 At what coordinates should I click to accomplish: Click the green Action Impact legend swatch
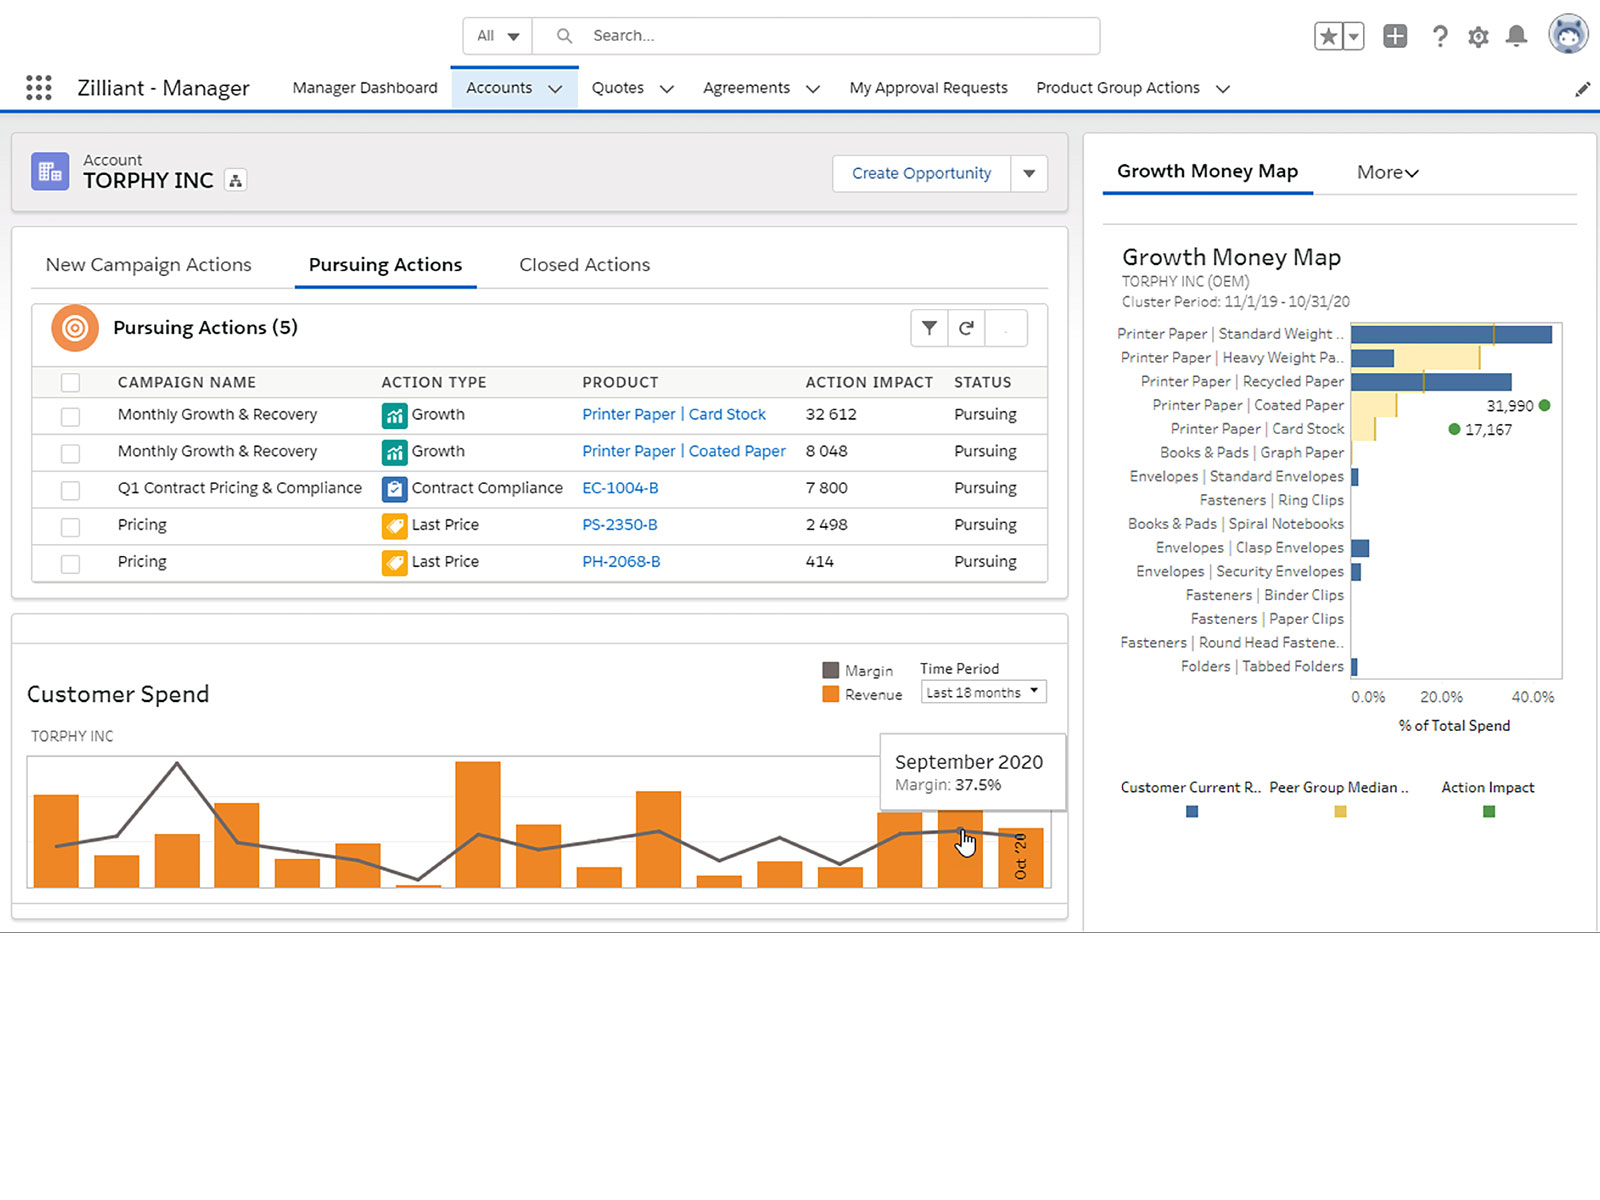click(1489, 812)
